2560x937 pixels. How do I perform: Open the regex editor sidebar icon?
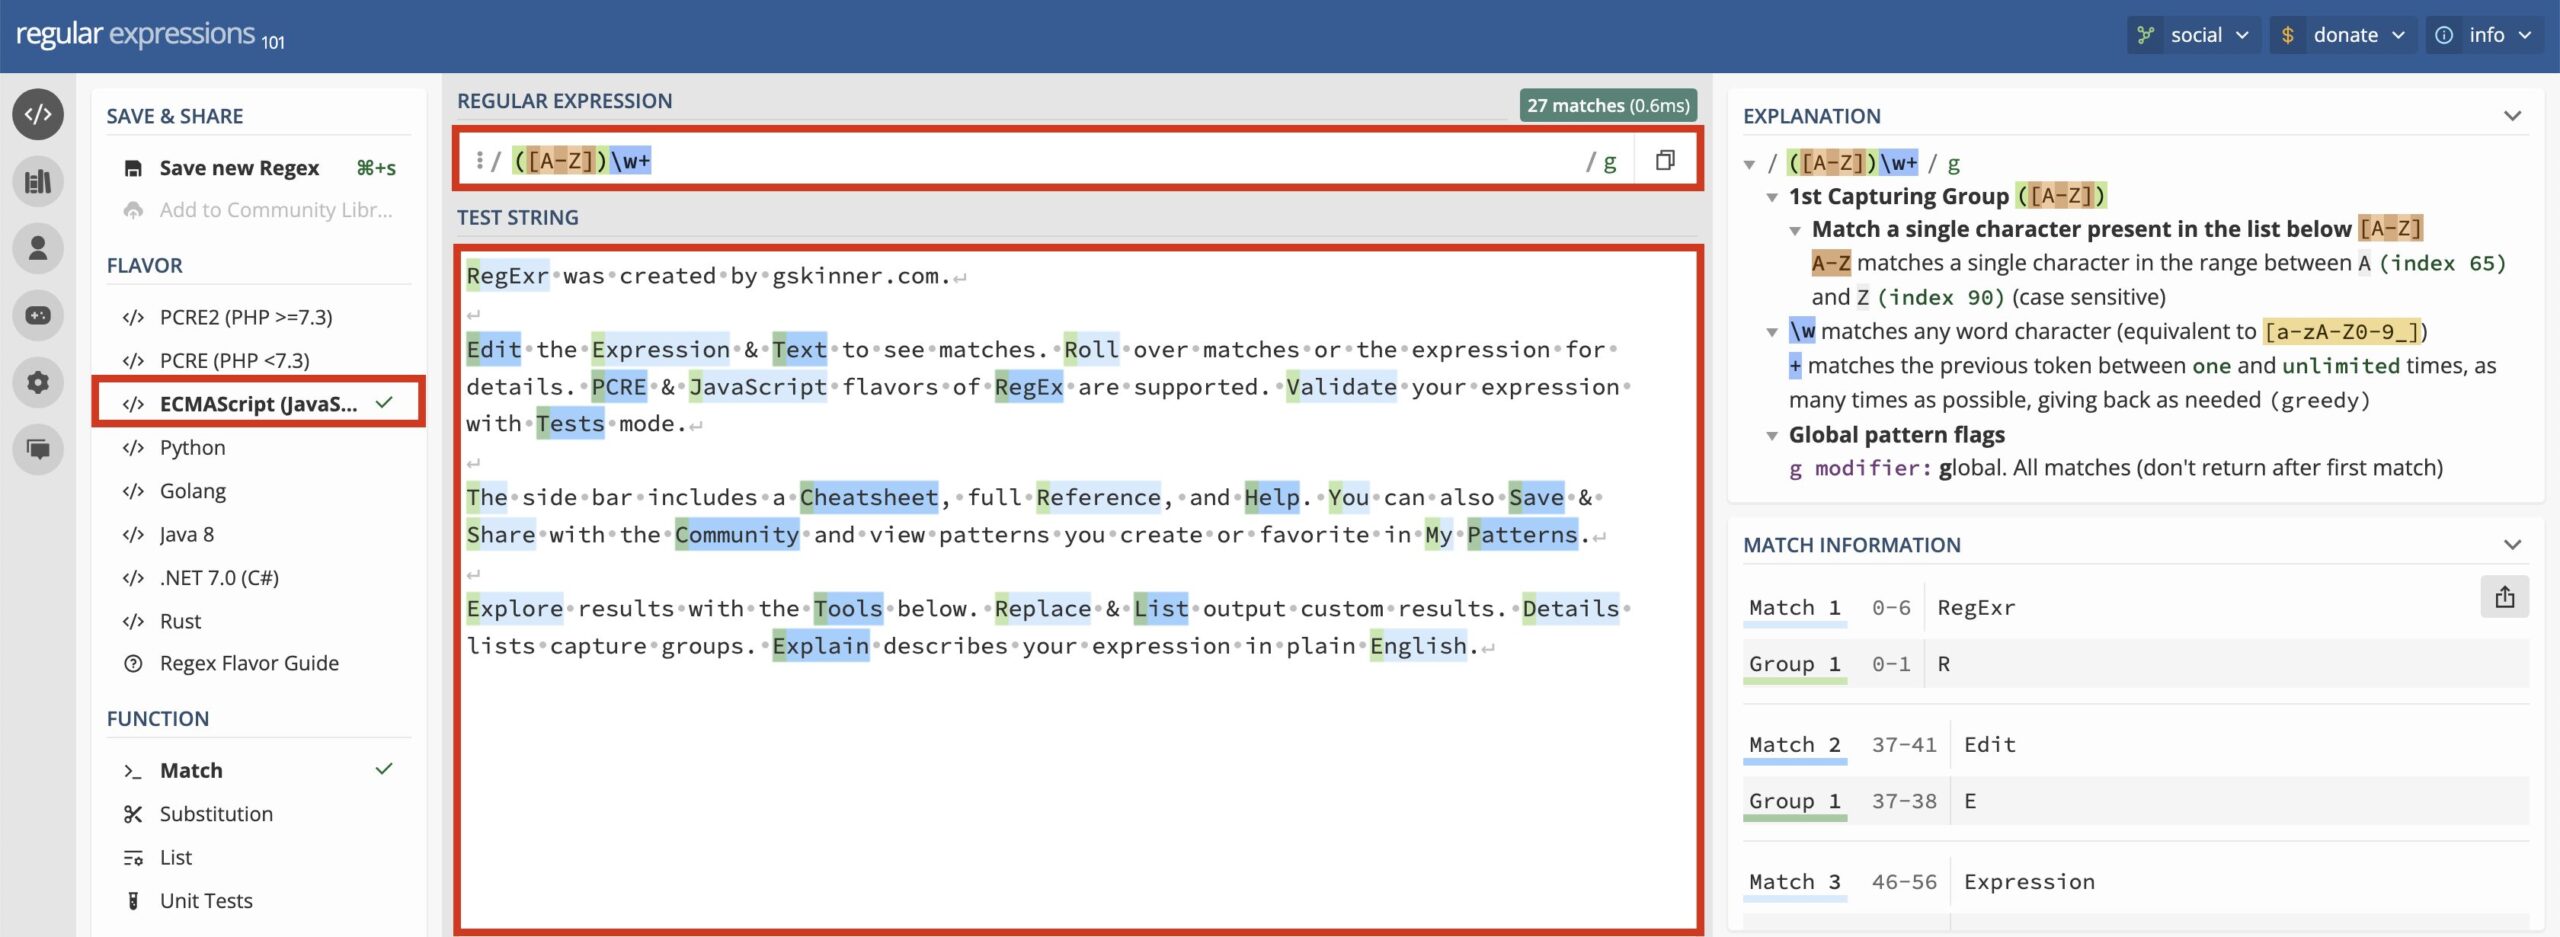(38, 114)
